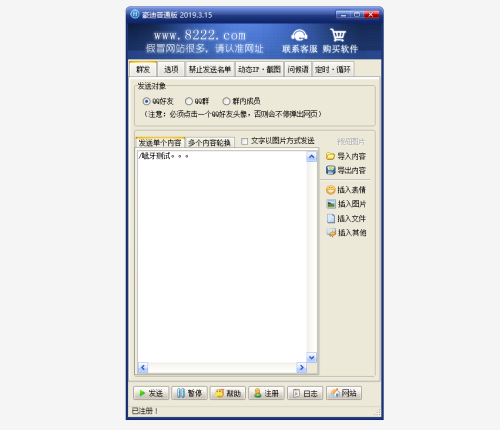Screen dimensions: 500x430
Task: Click the app logo in title bar
Action: tap(135, 14)
